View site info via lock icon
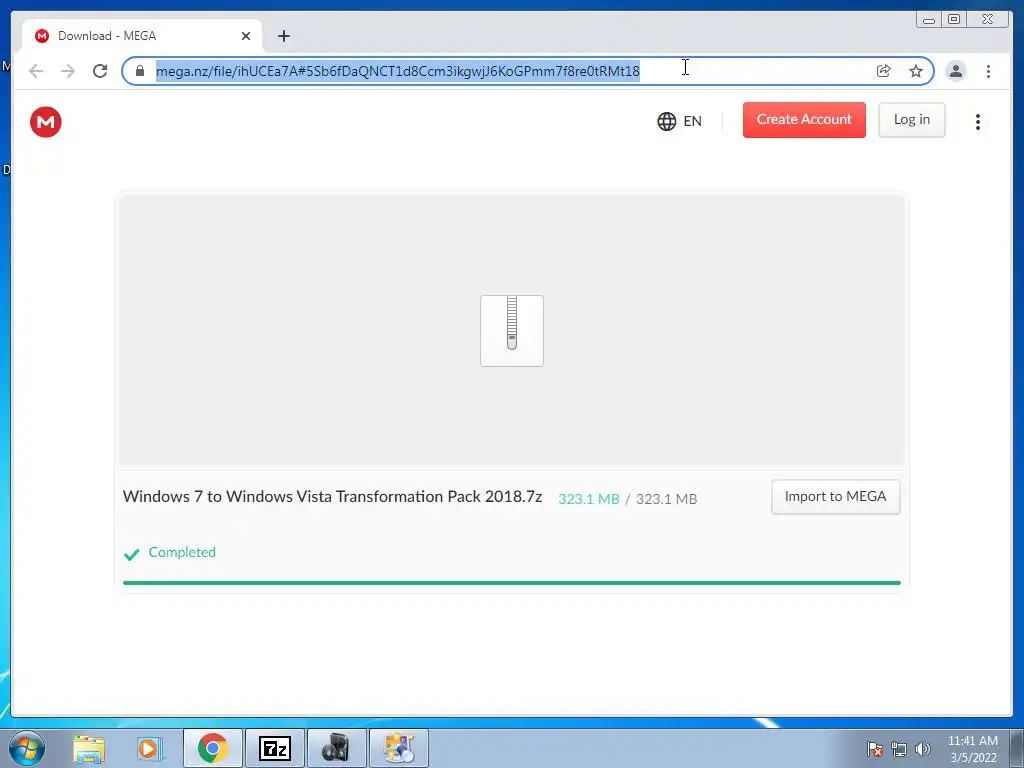 [x=140, y=71]
